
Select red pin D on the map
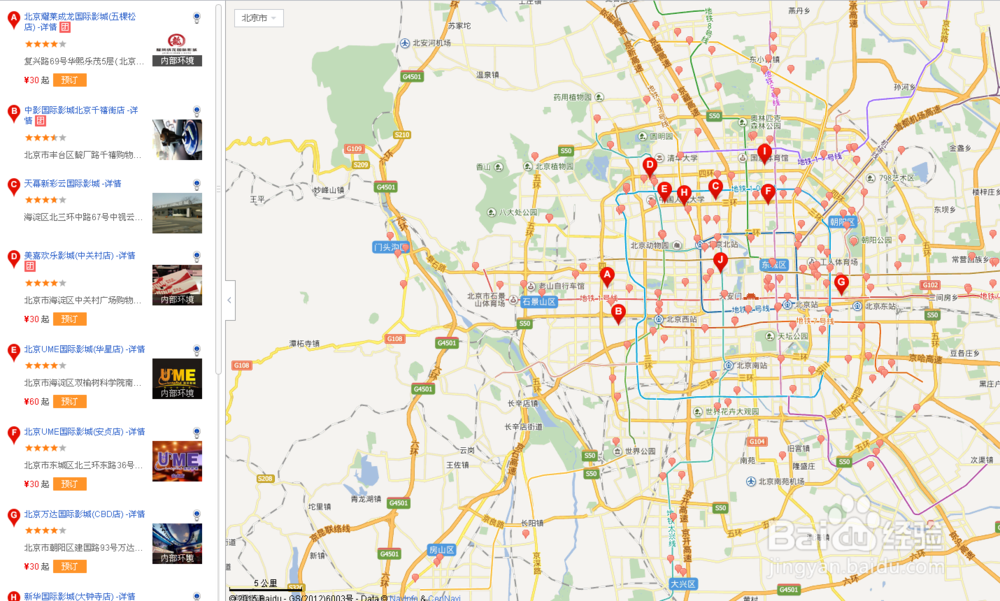click(x=649, y=166)
